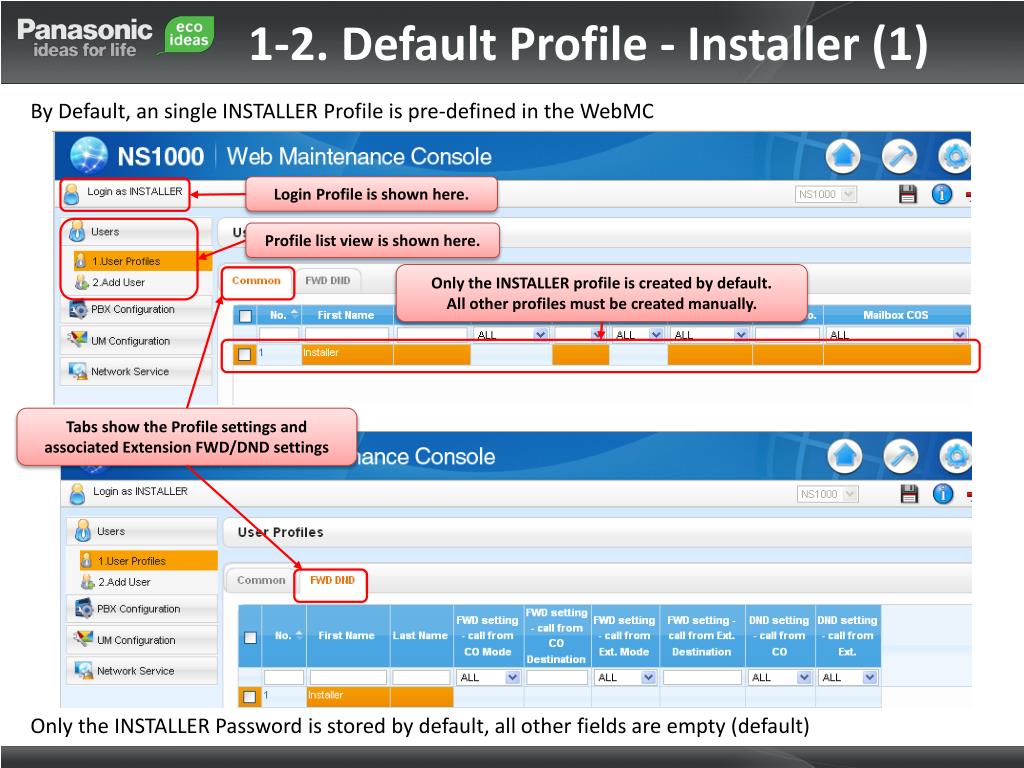The height and width of the screenshot is (768, 1024).
Task: Click the Login as INSTALLER user icon, lower console
Action: coord(78,494)
